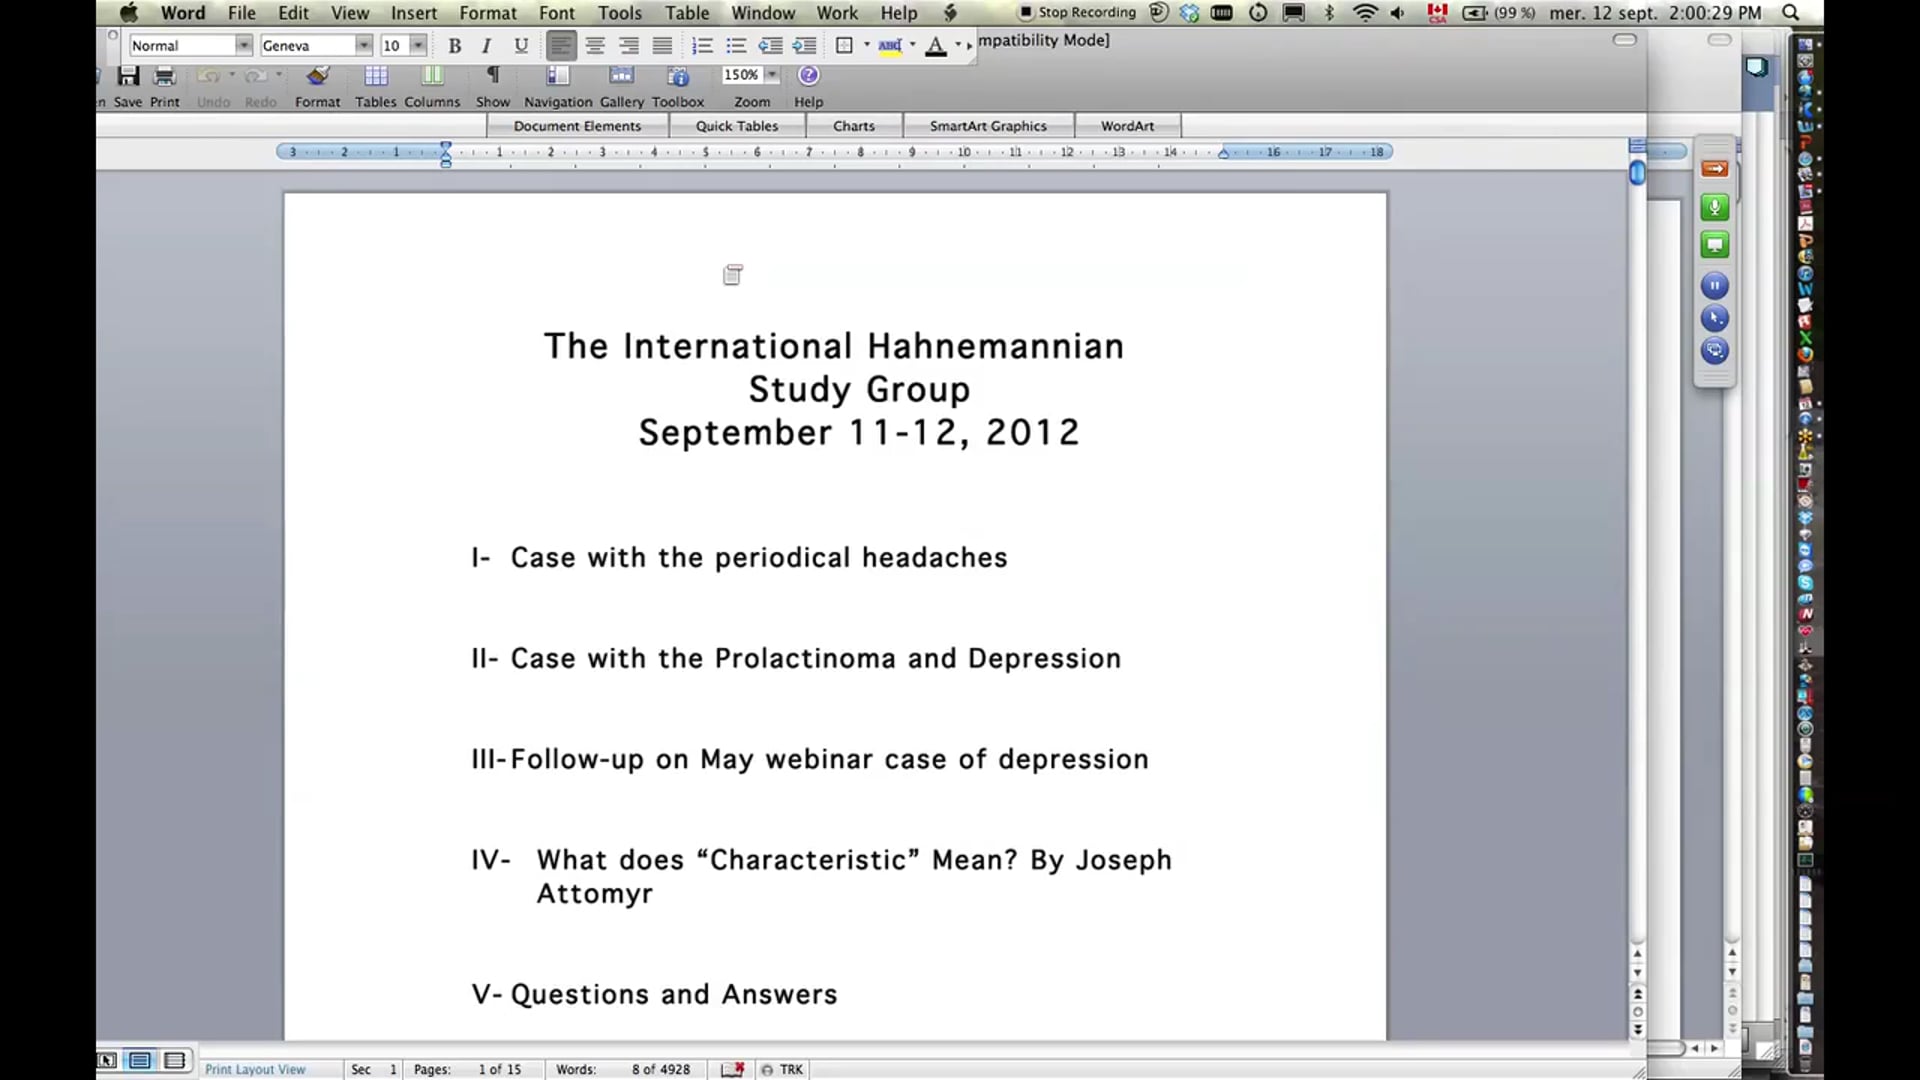Open the Tools menu
This screenshot has height=1080, width=1920.
[x=620, y=13]
